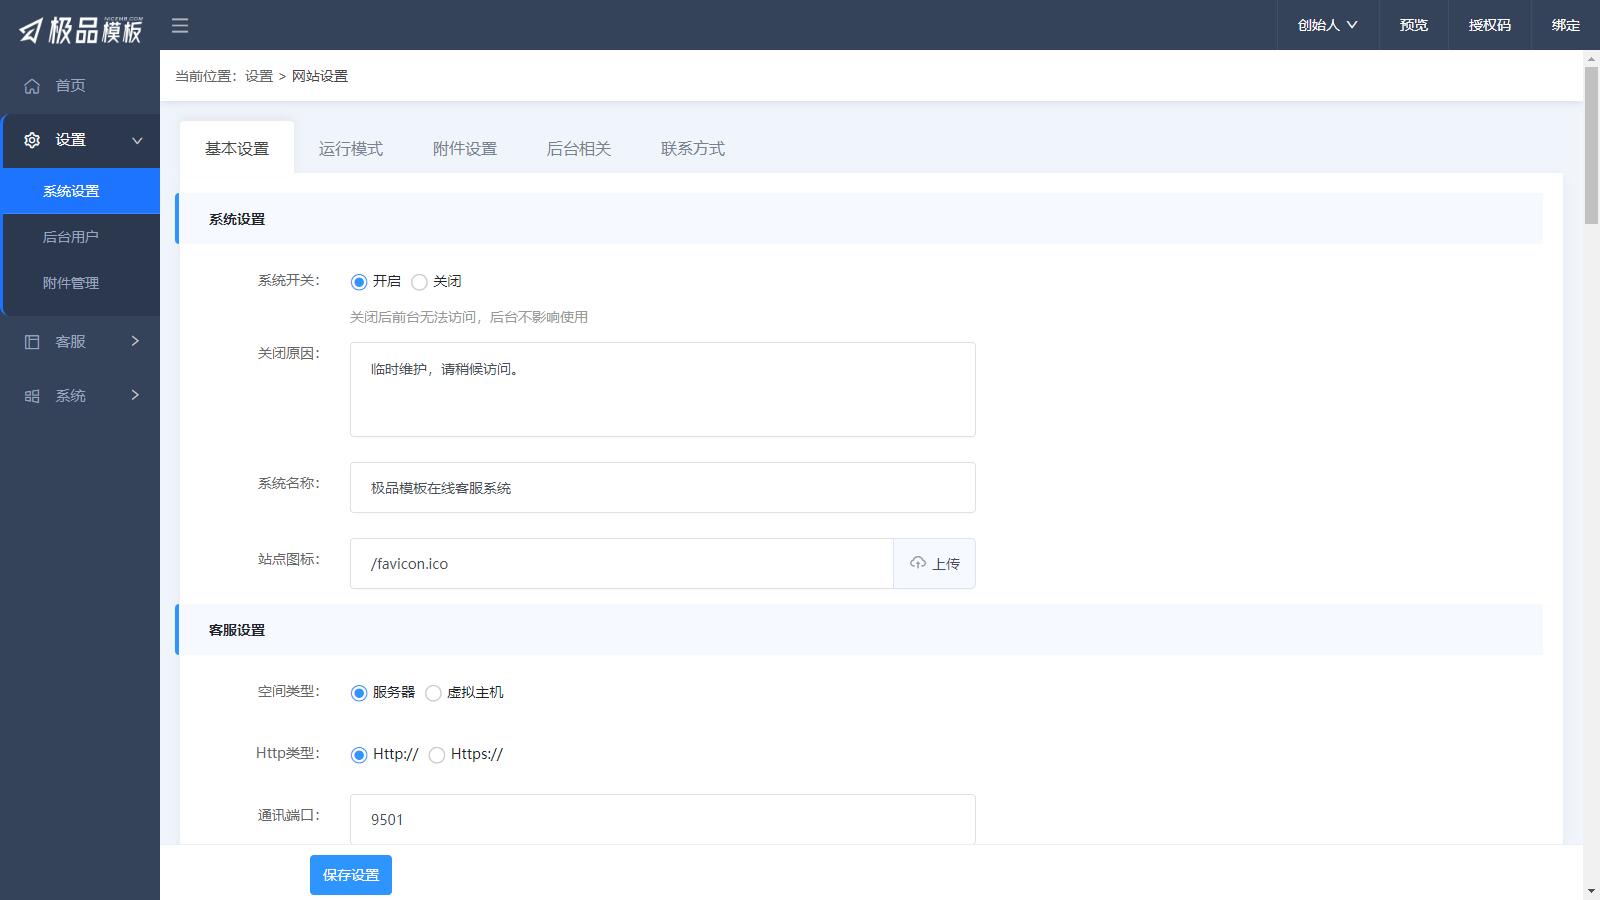The width and height of the screenshot is (1600, 900).
Task: Open the 创始人 account dropdown
Action: point(1325,24)
